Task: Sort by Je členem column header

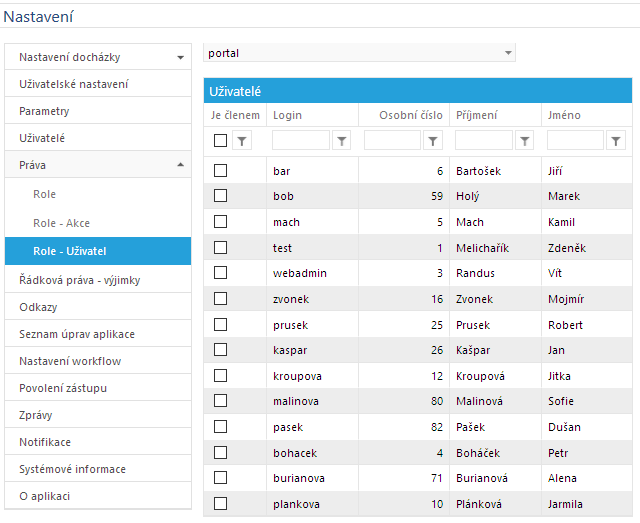Action: (x=235, y=115)
